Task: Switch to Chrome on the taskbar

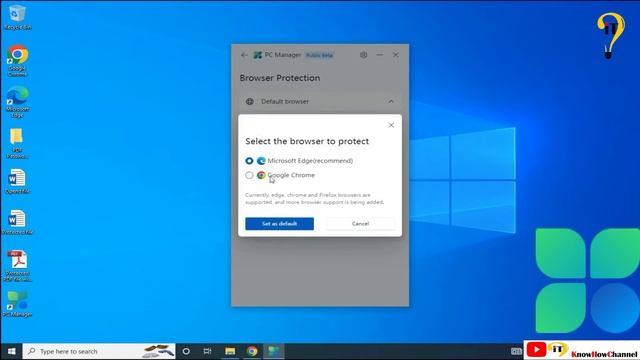Action: point(252,351)
